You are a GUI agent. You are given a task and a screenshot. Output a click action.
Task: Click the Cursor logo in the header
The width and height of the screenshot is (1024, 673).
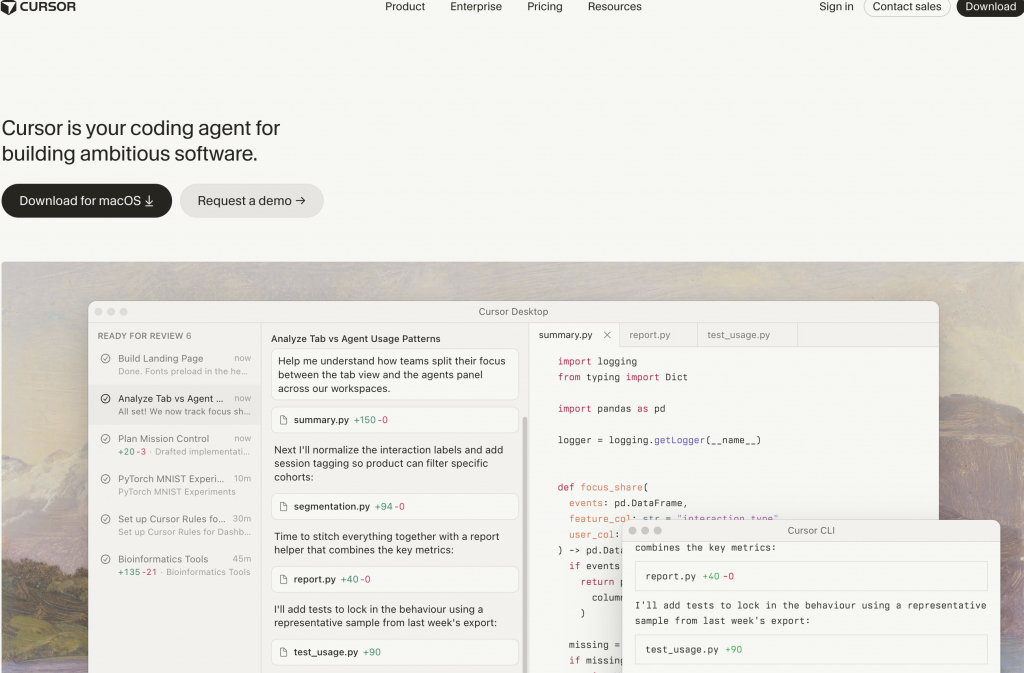[x=39, y=7]
